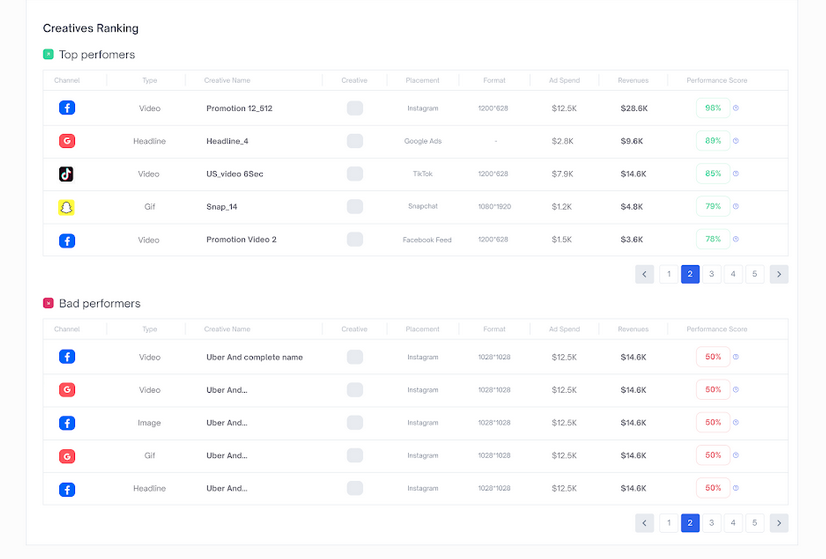Screen dimensions: 826x559
Task: Open page 5 of Bad performers list
Action: point(755,522)
